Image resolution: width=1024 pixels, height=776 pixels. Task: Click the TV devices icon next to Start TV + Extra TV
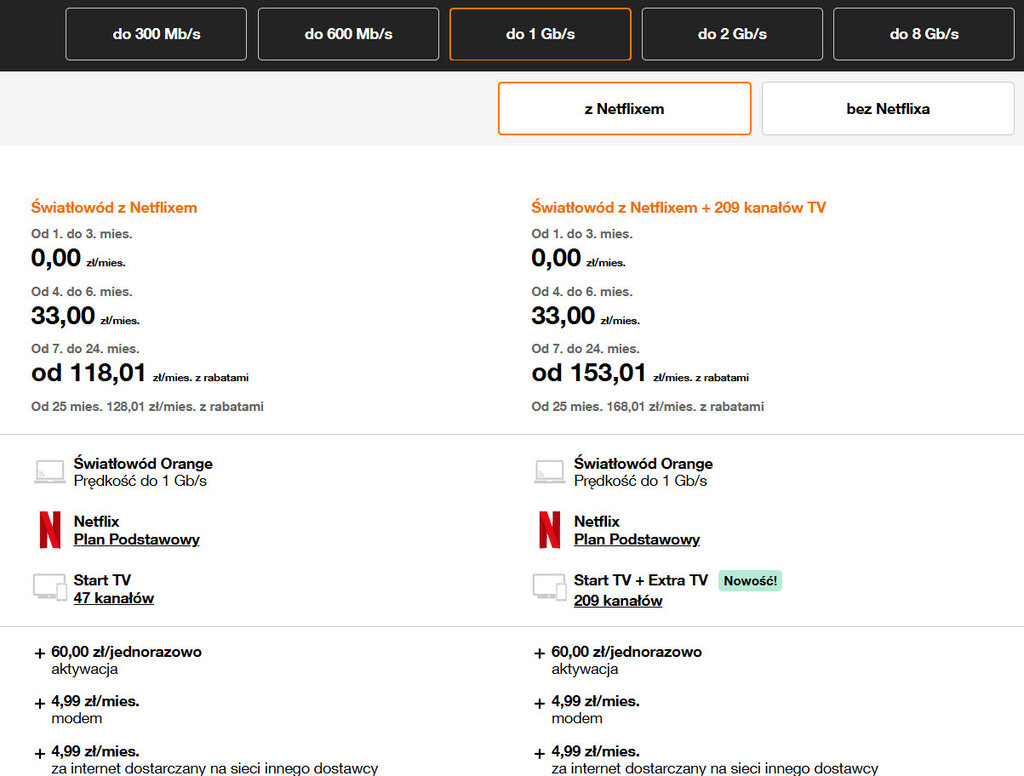550,588
